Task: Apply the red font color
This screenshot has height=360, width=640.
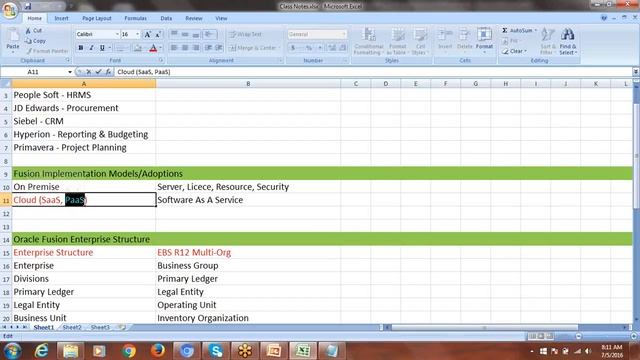Action: (153, 48)
